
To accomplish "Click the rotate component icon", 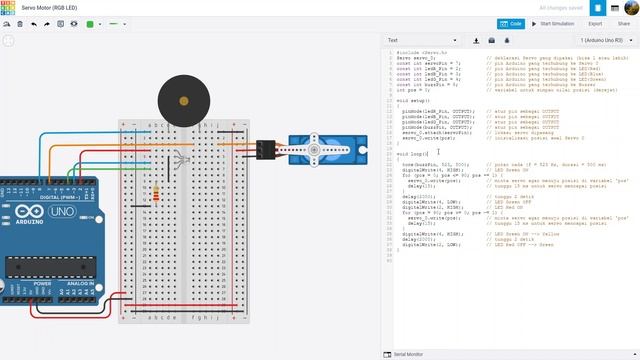I will 7,24.
